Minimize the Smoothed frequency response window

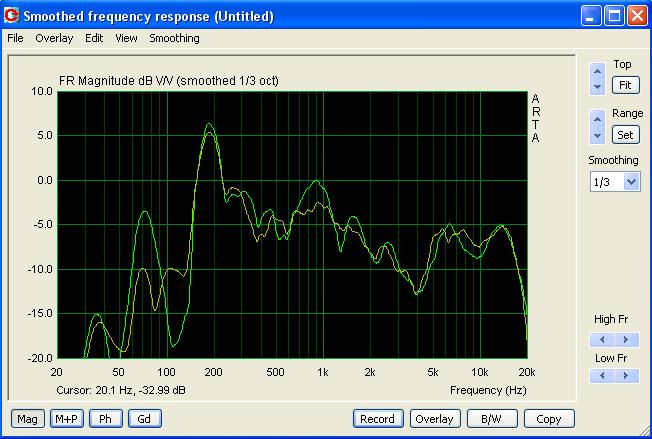[x=591, y=16]
